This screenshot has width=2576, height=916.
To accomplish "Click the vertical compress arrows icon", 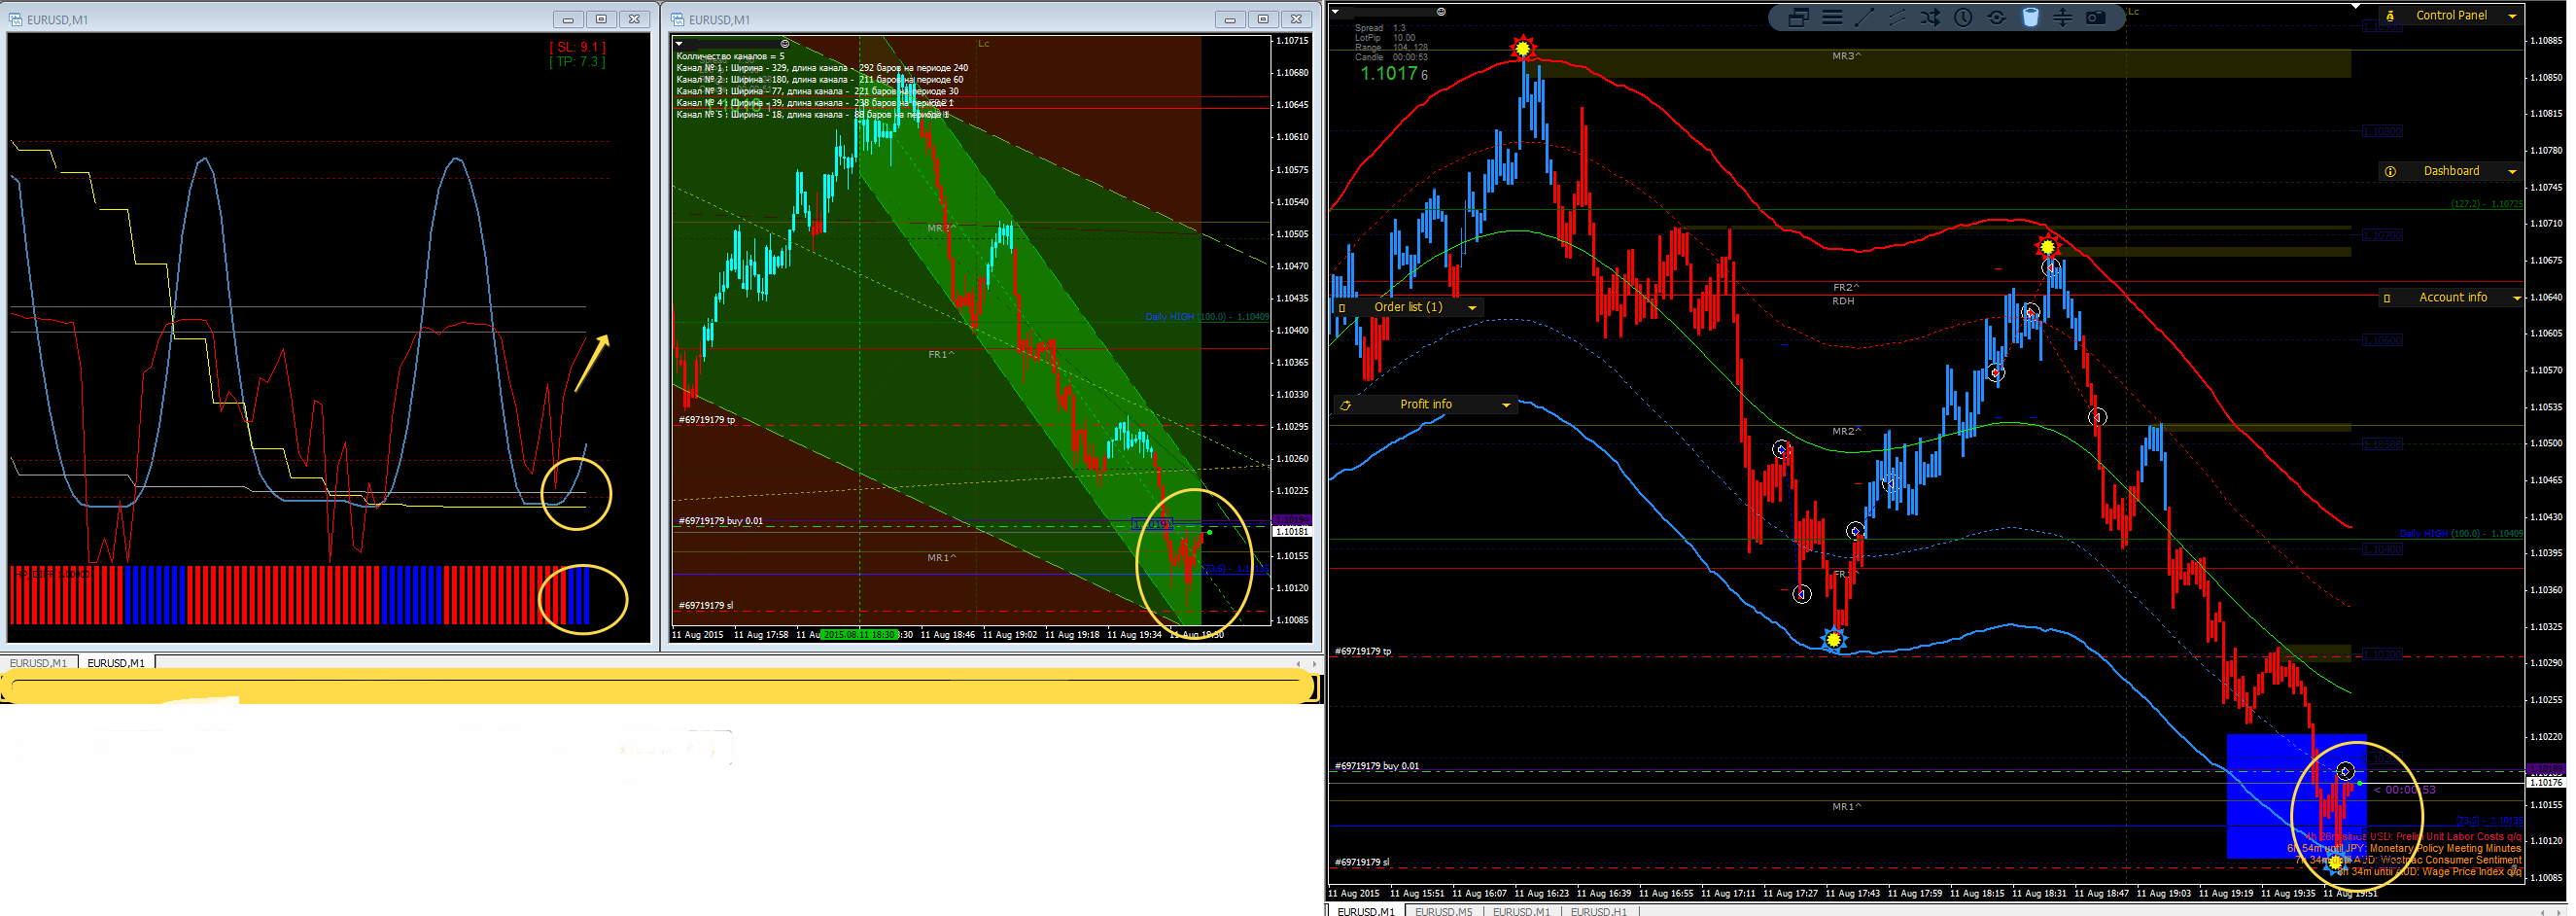I will coord(2062,17).
